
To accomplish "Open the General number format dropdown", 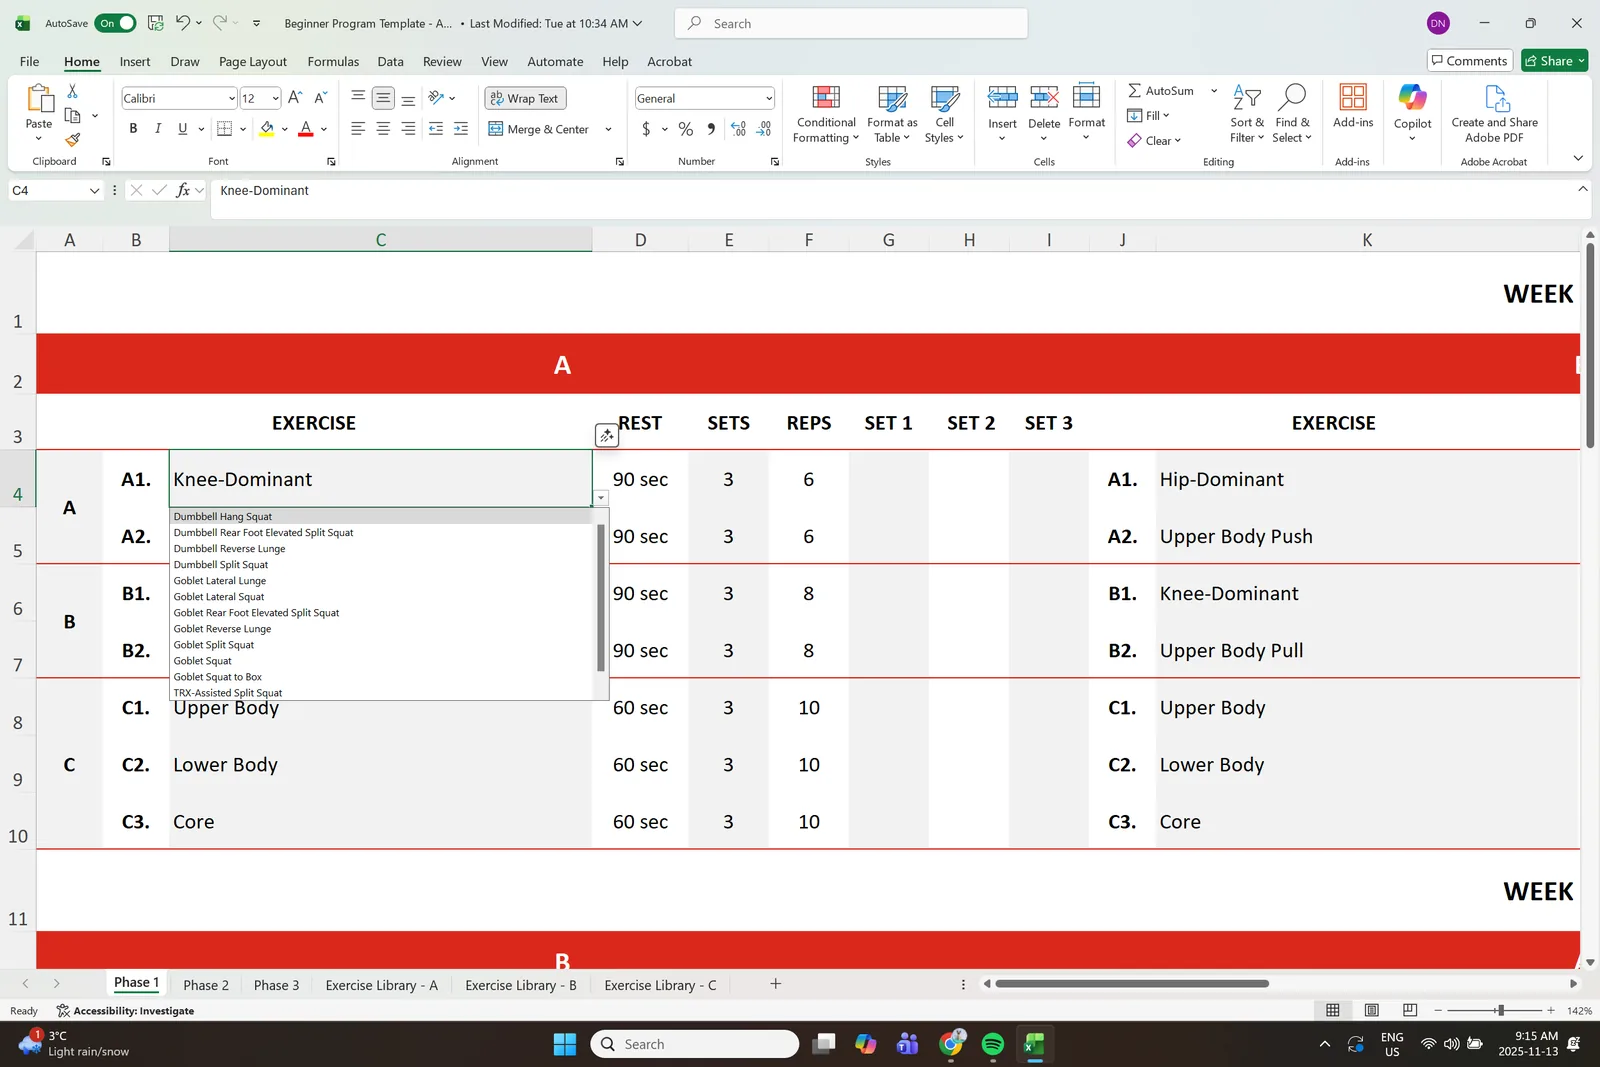I will coord(768,98).
